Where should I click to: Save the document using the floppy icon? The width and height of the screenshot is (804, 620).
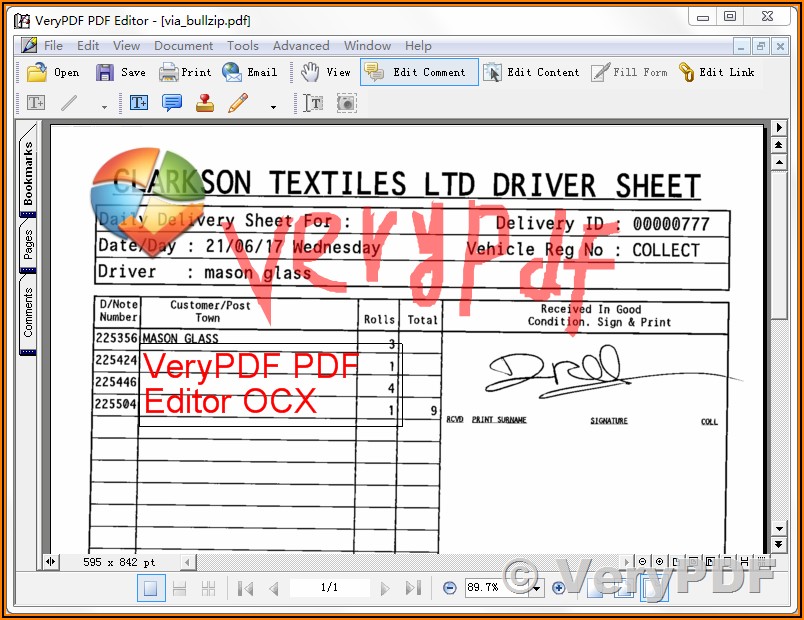[x=121, y=72]
